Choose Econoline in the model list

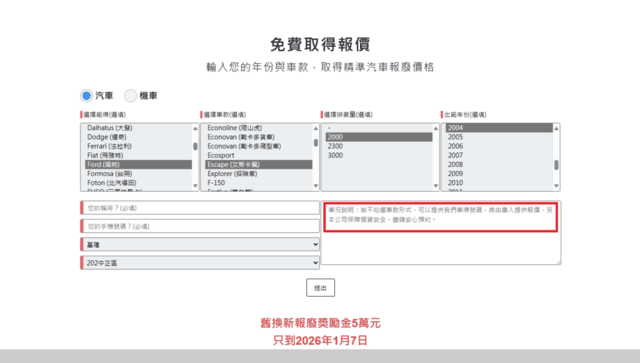258,128
